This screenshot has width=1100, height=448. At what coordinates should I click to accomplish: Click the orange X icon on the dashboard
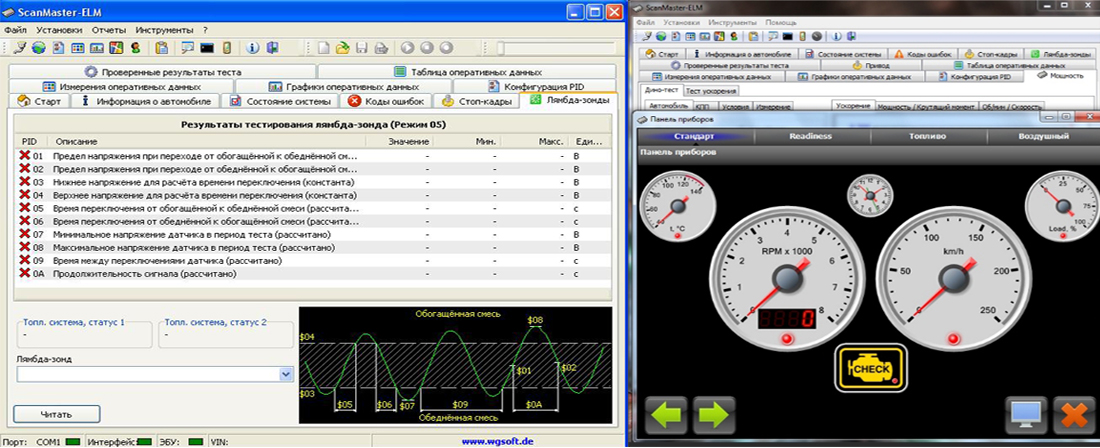(x=1075, y=414)
